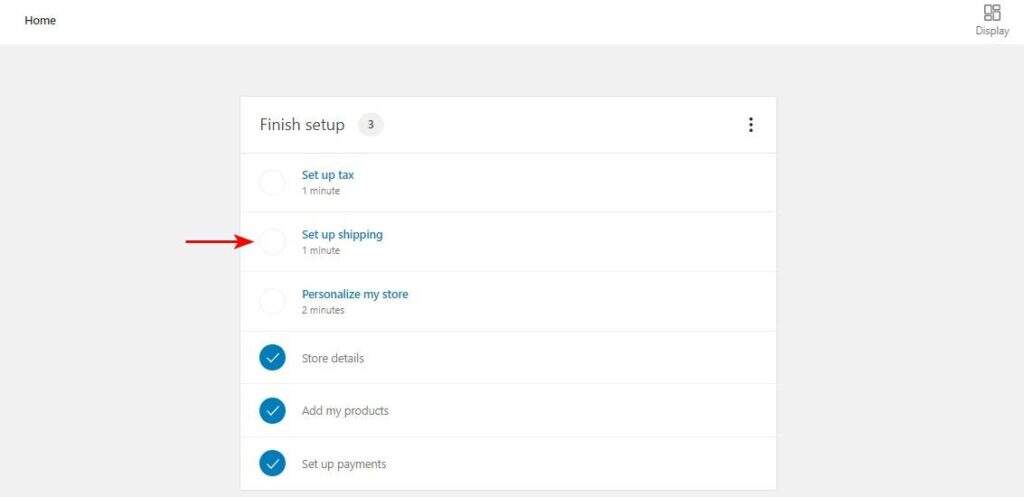1024x497 pixels.
Task: Open the Display options icon
Action: click(992, 19)
